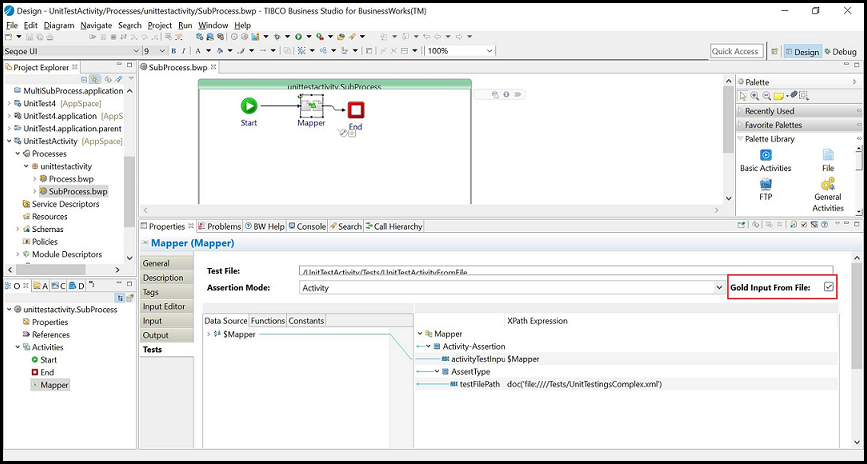The height and width of the screenshot is (464, 867).
Task: Open the font name dropdown Segoe UI
Action: (137, 51)
